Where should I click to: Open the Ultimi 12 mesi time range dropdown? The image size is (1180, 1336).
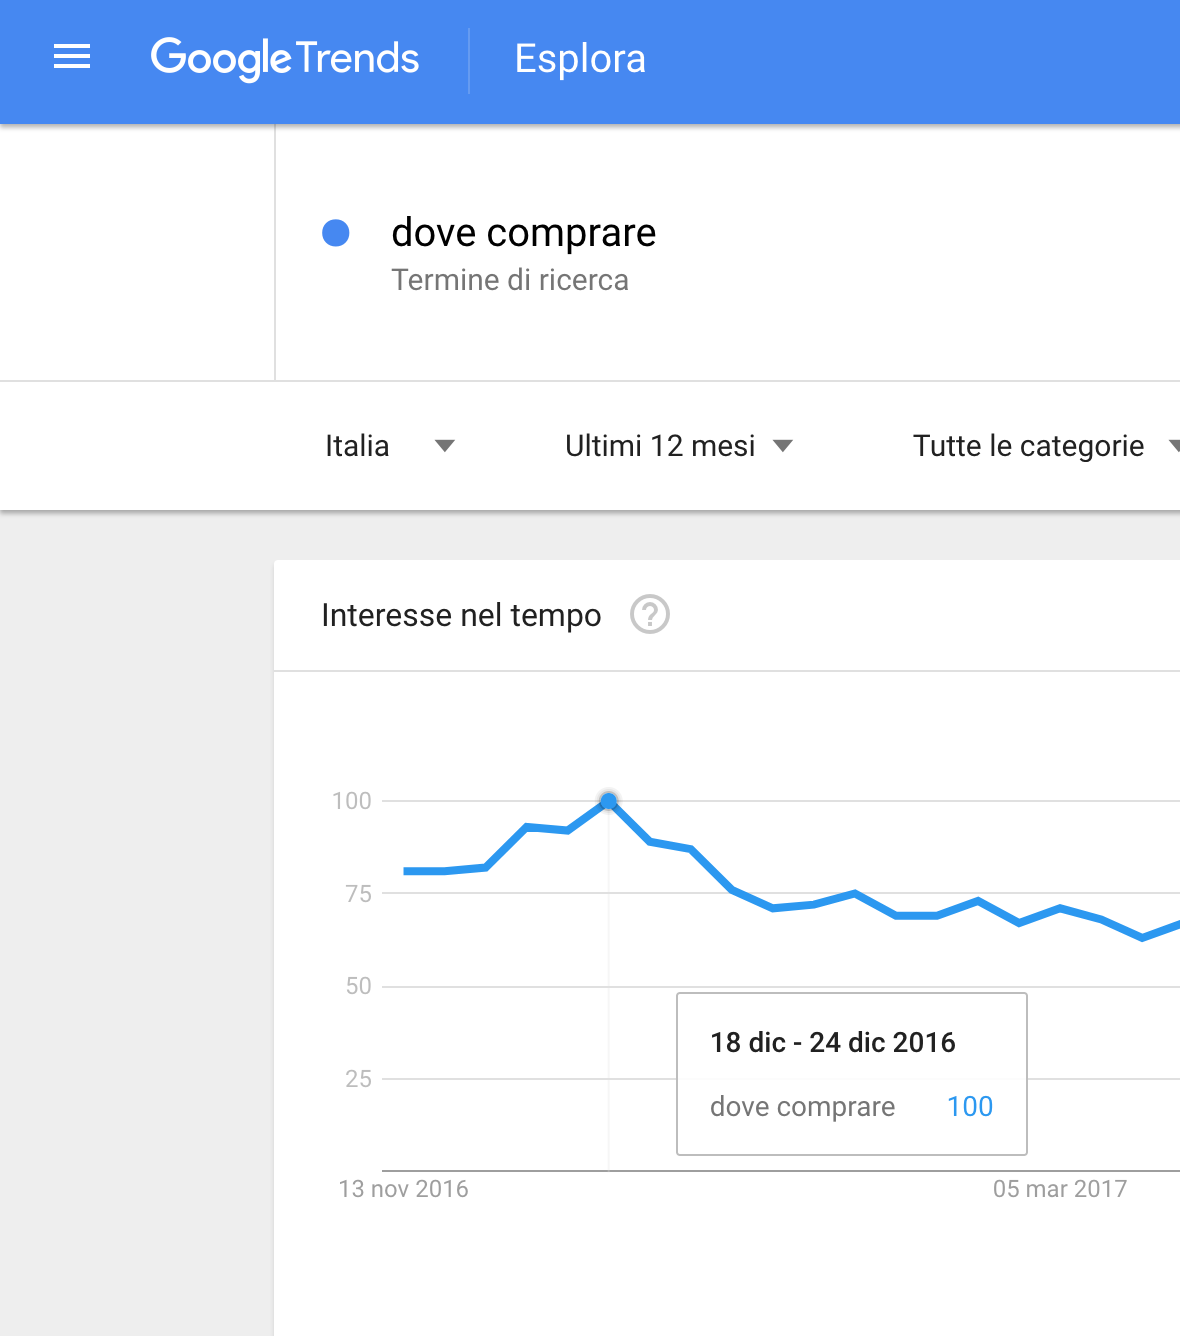pyautogui.click(x=679, y=446)
